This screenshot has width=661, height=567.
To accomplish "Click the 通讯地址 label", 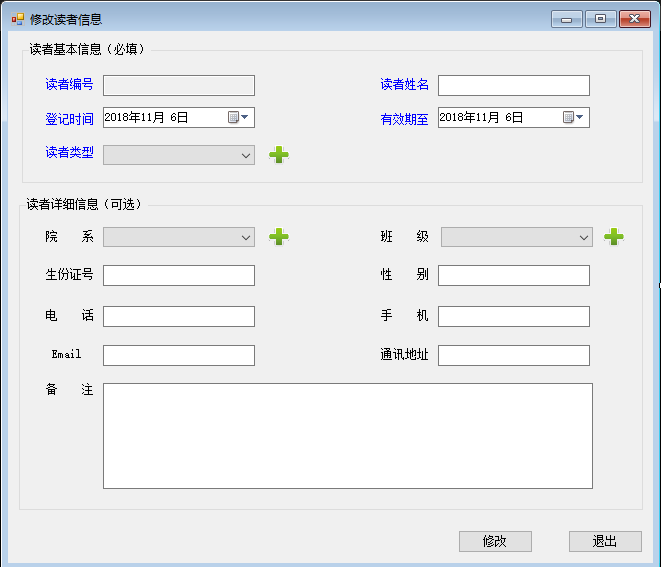I will click(404, 355).
